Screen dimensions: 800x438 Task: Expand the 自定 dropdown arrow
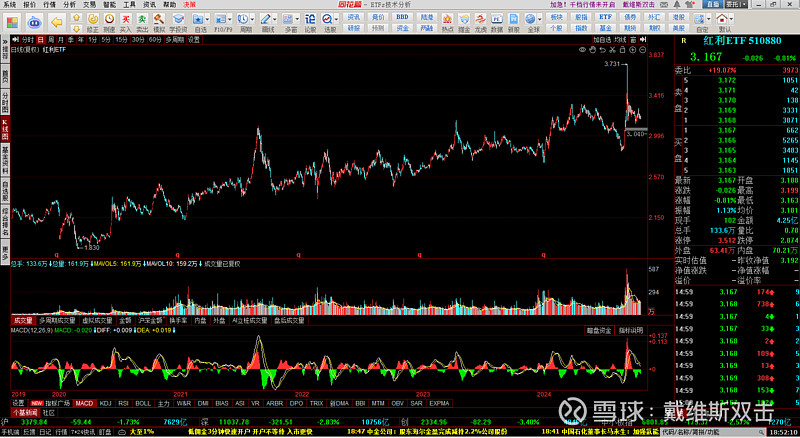709,19
